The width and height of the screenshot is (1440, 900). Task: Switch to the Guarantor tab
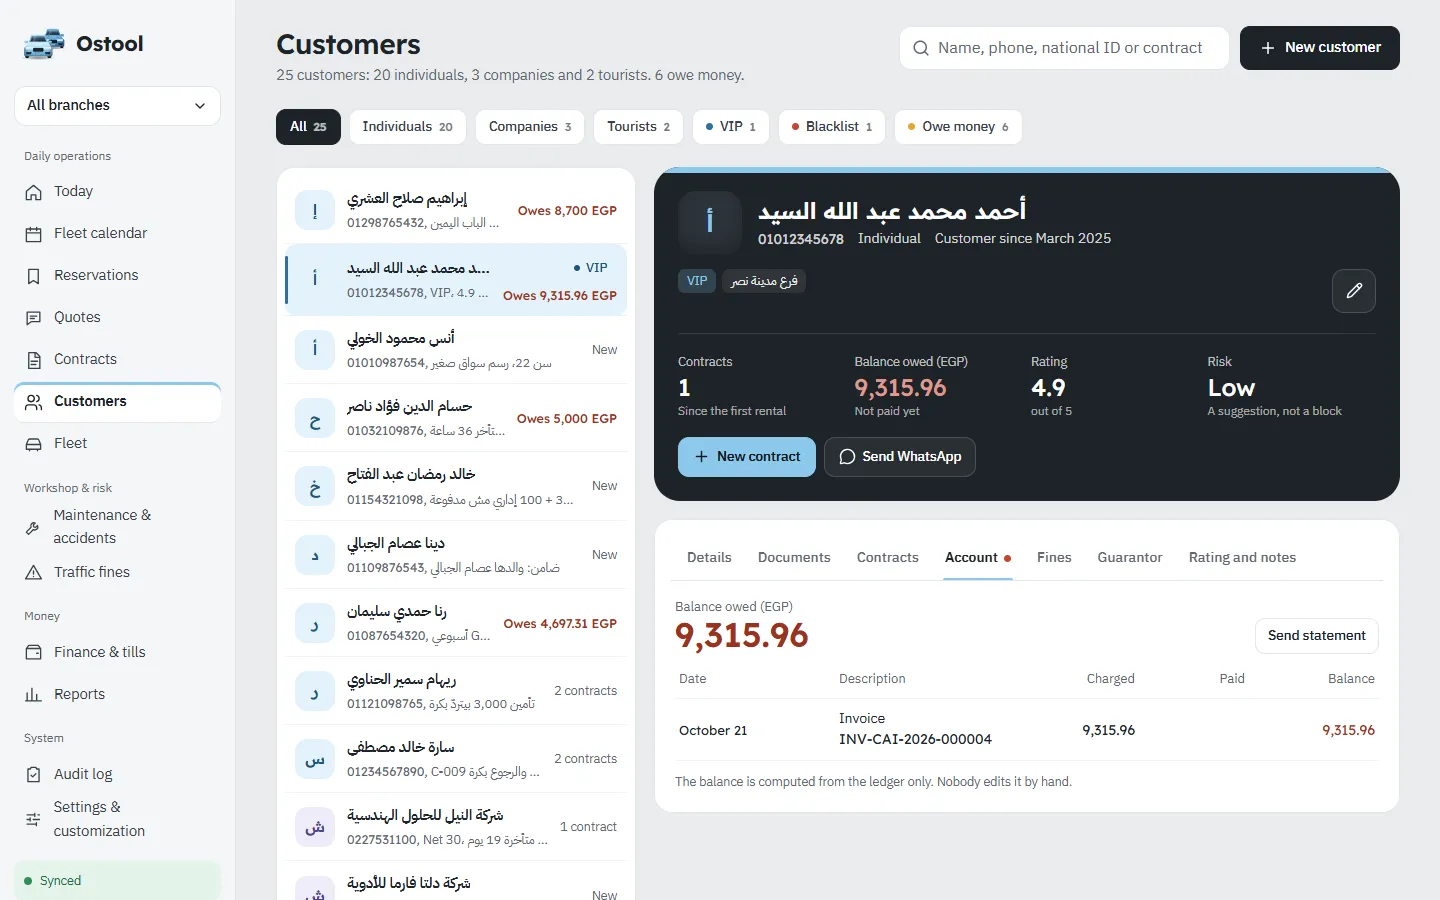click(1130, 558)
